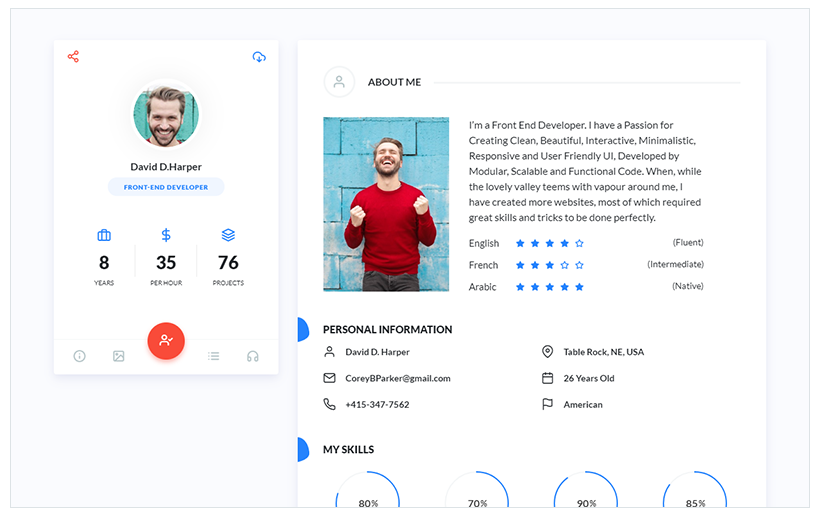Click the envelope email icon
This screenshot has width=818, height=521.
pyautogui.click(x=329, y=378)
